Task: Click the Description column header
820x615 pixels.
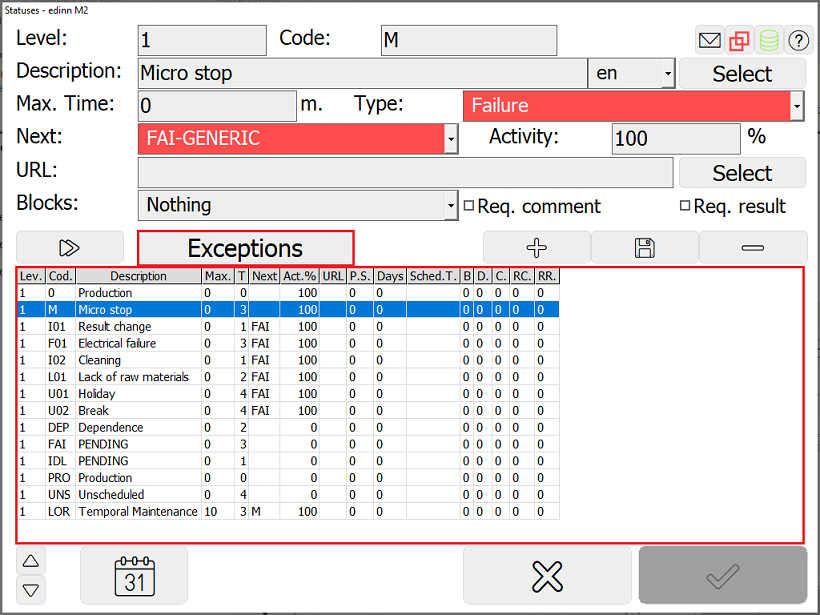Action: (139, 276)
